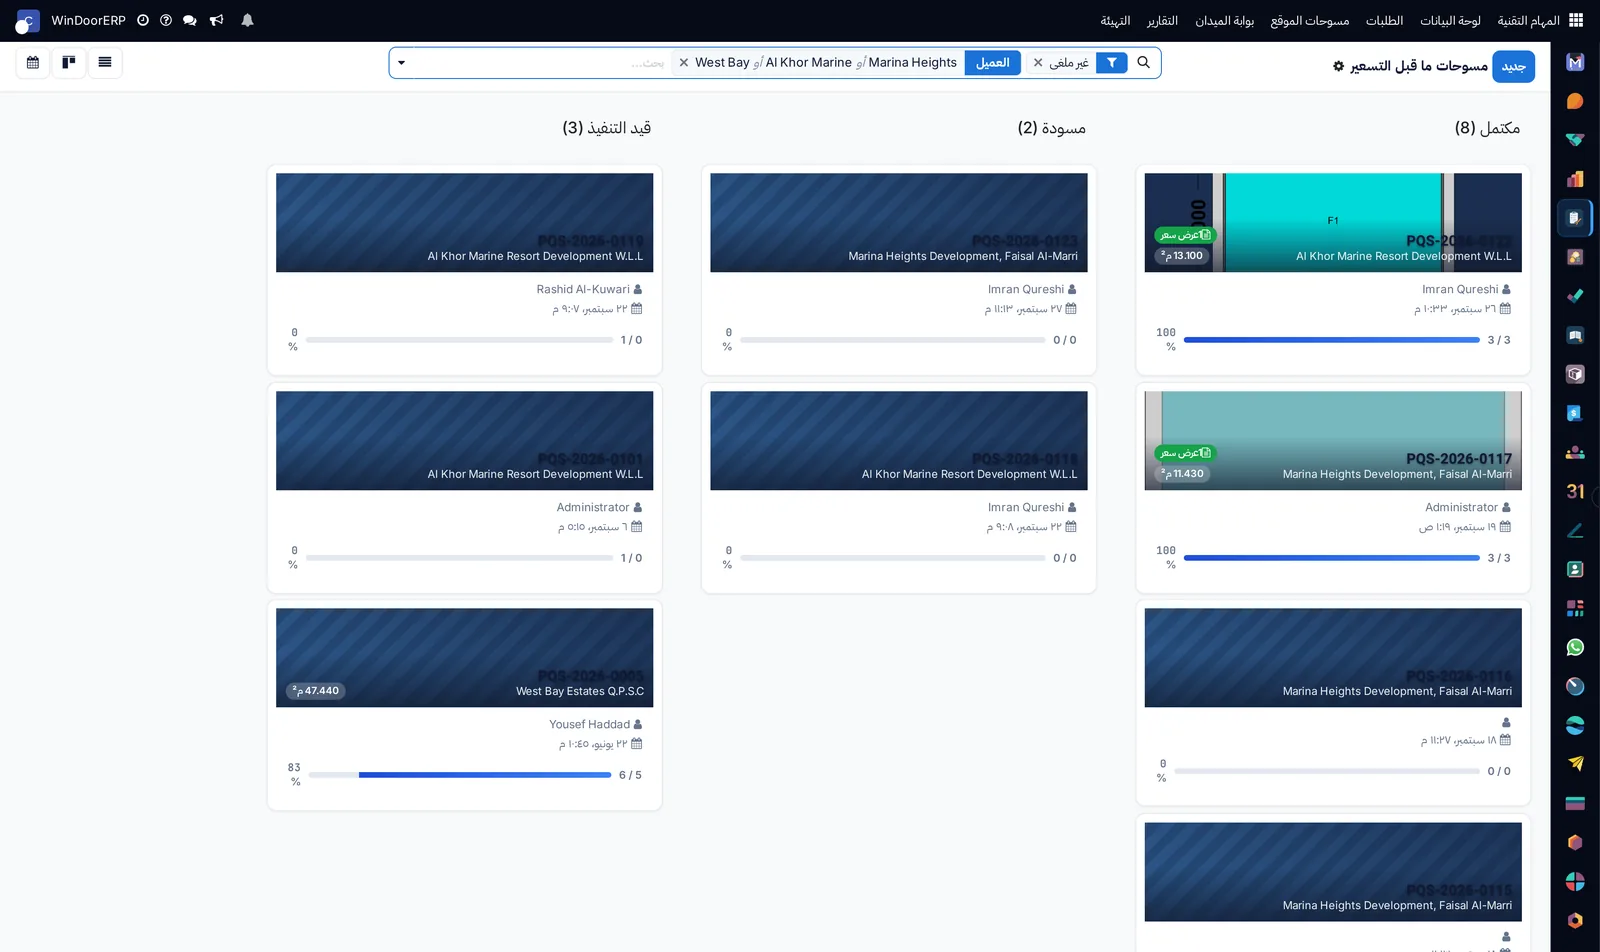
Task: Click the Yousef Haddad name text
Action: (x=589, y=725)
